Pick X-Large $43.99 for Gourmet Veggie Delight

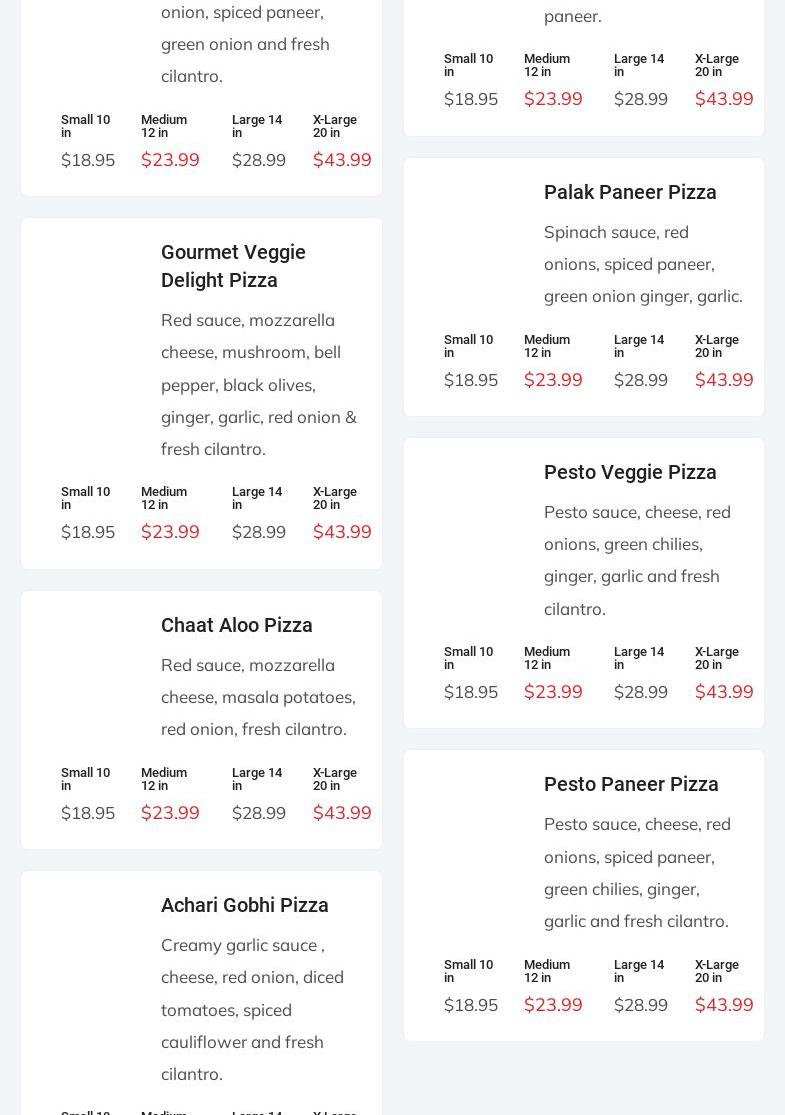click(x=342, y=531)
